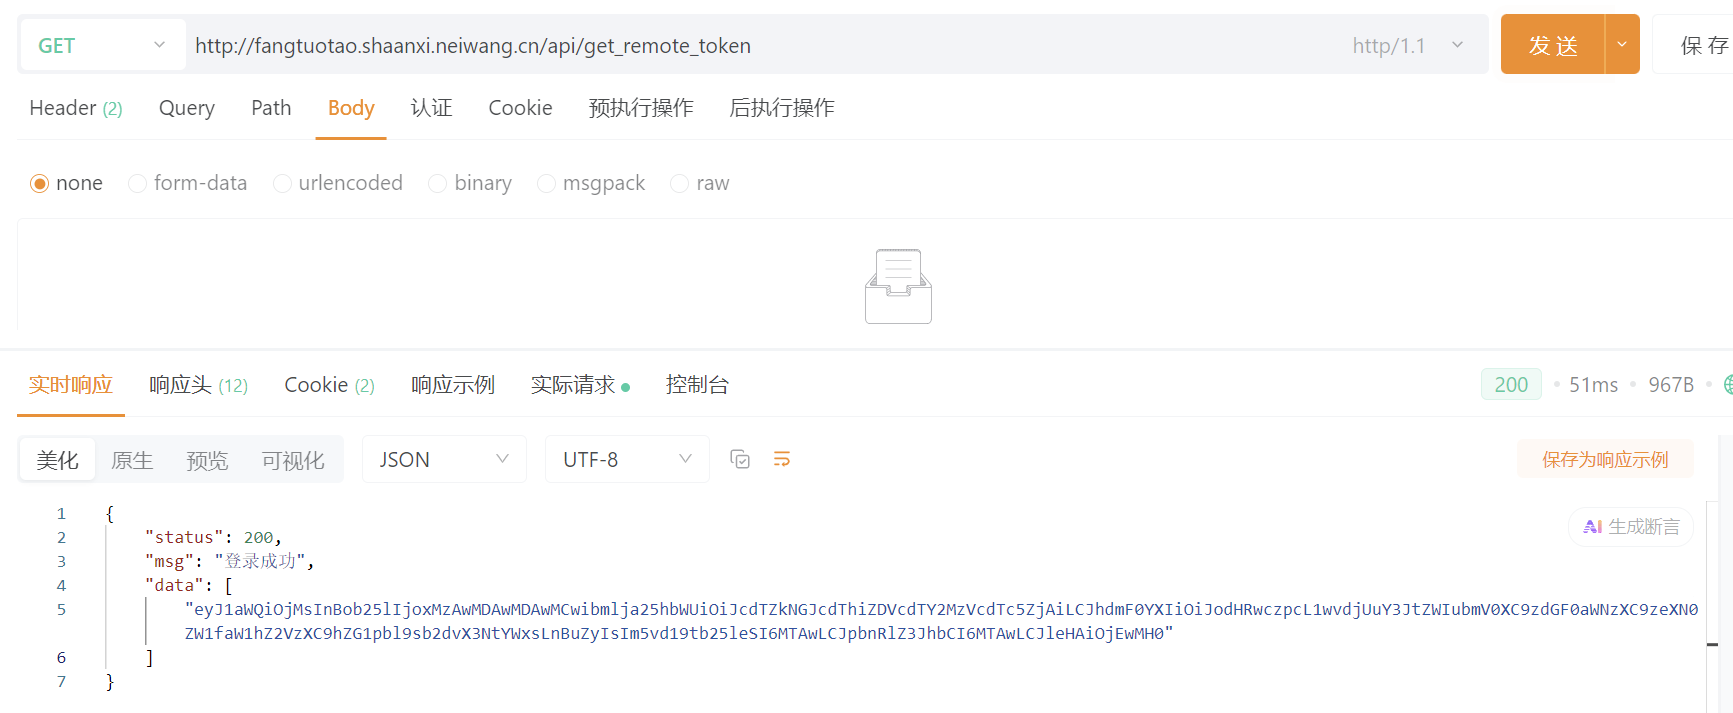This screenshot has width=1733, height=713.
Task: Toggle the word wrap icon
Action: [x=782, y=459]
